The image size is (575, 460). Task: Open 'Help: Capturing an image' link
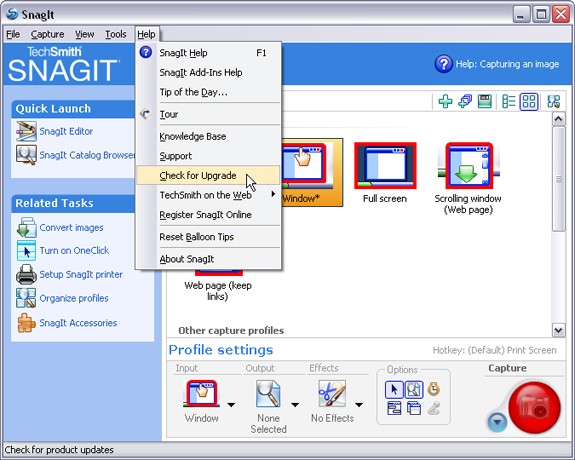point(507,64)
